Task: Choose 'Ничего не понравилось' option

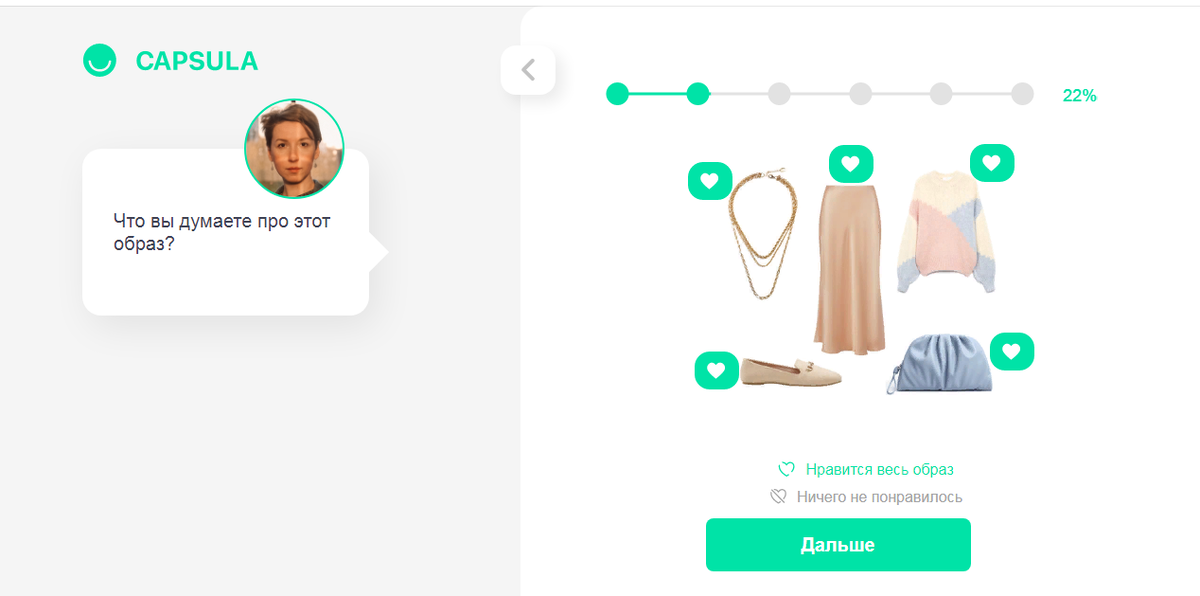Action: pos(866,497)
